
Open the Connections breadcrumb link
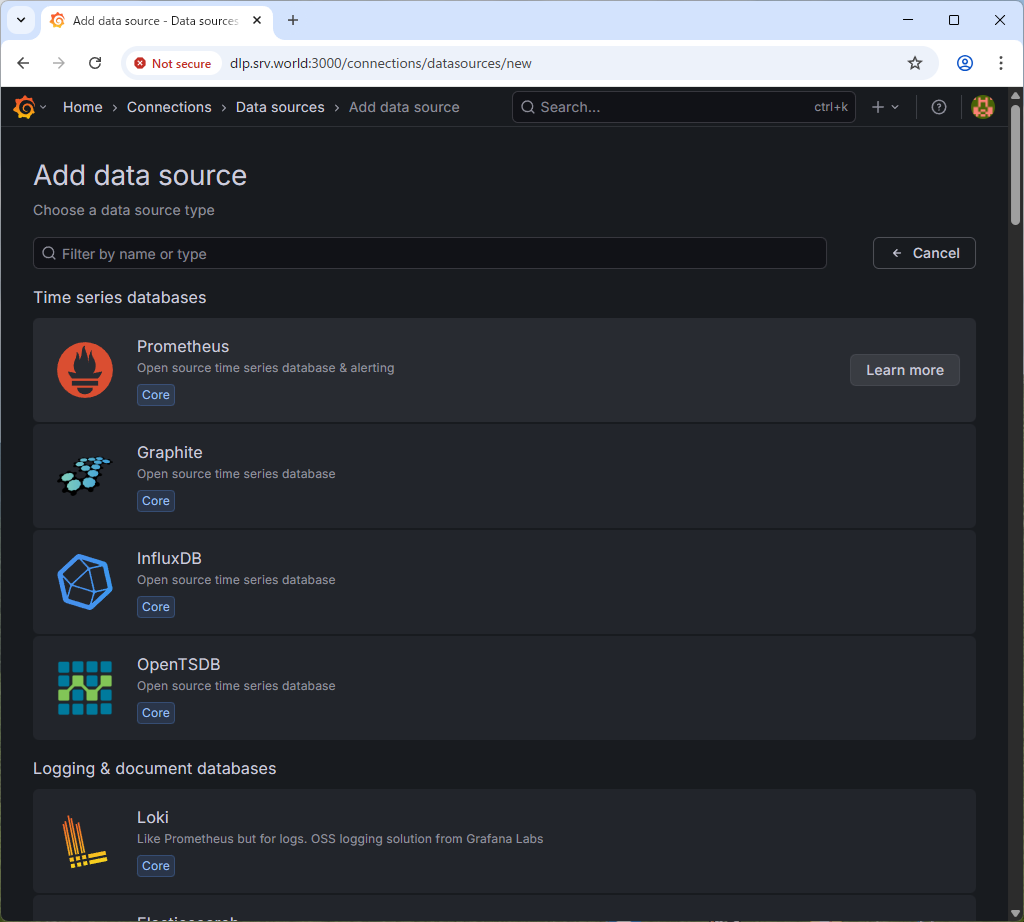click(x=169, y=107)
